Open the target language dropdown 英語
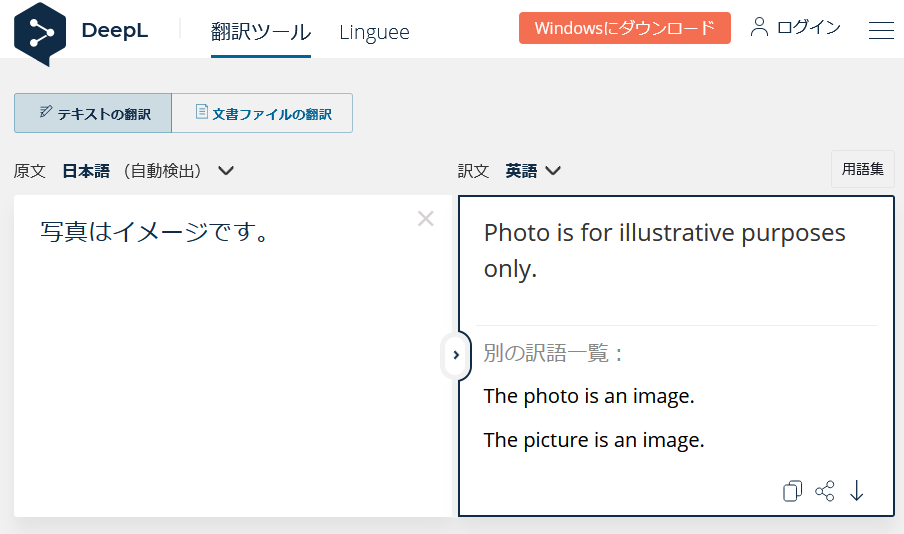Image resolution: width=904 pixels, height=534 pixels. tap(552, 171)
